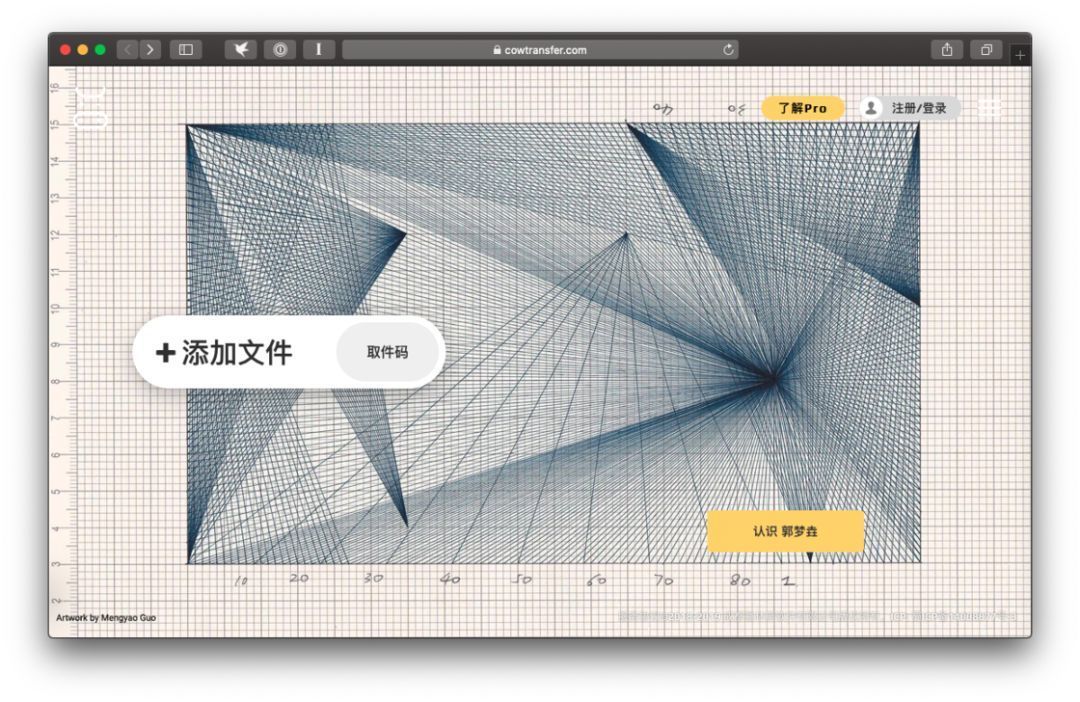
Task: Click the person avatar inside the login button
Action: (x=872, y=108)
